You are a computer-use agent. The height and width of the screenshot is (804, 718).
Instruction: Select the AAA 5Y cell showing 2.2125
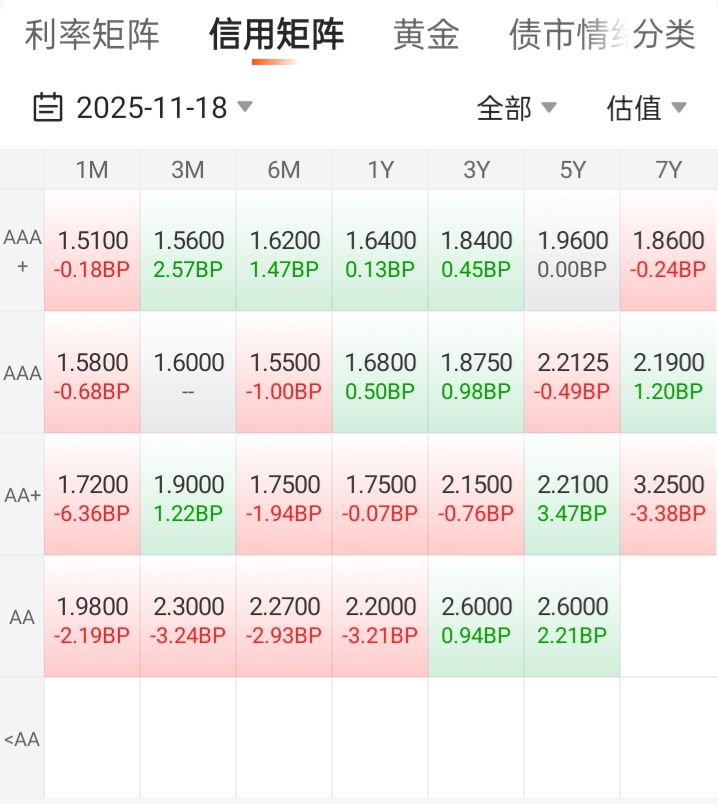pos(572,372)
